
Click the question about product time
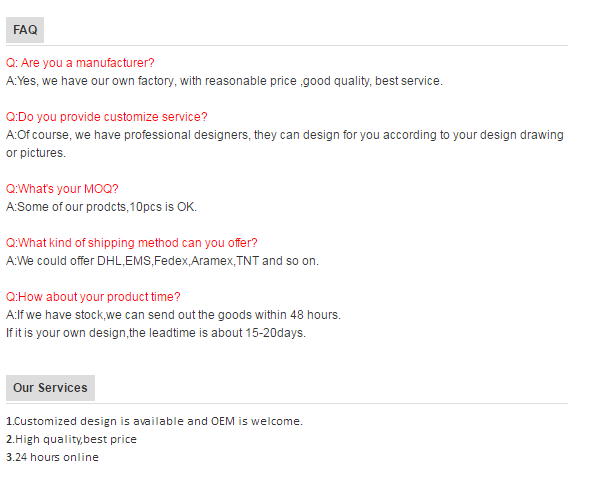[93, 297]
